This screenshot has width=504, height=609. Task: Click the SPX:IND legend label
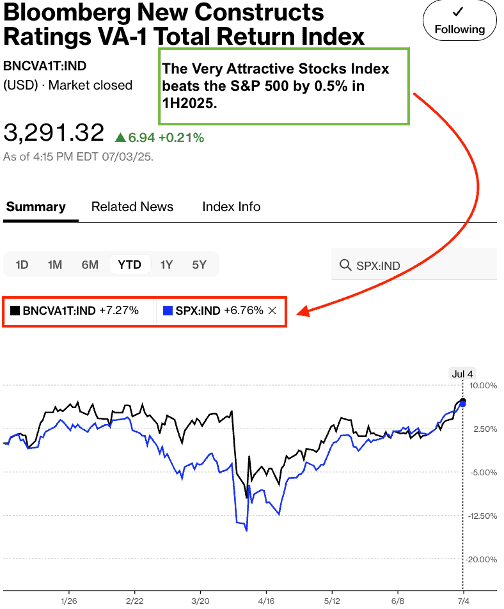tap(198, 311)
